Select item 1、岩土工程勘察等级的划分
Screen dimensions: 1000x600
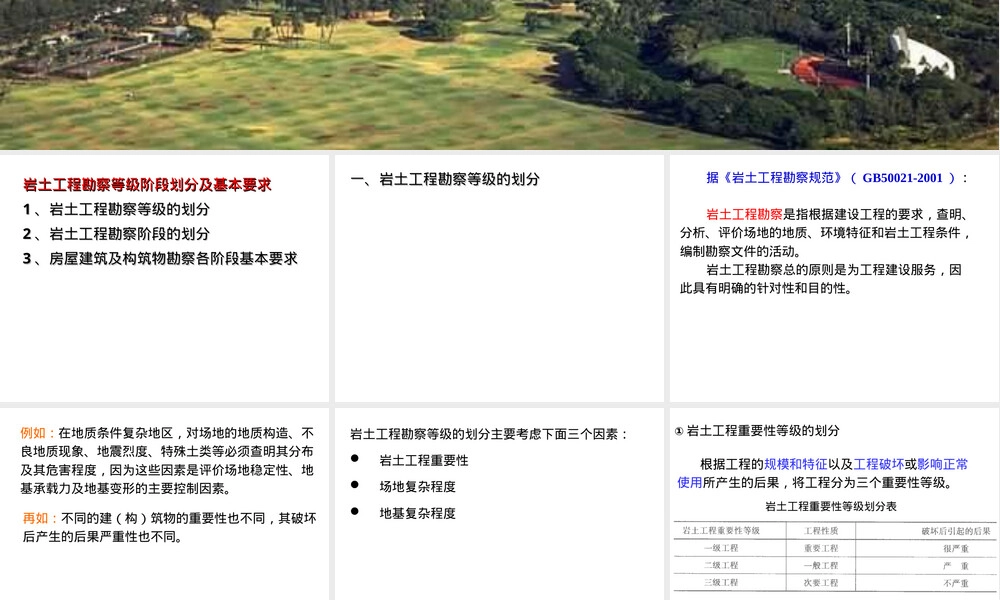pyautogui.click(x=117, y=209)
